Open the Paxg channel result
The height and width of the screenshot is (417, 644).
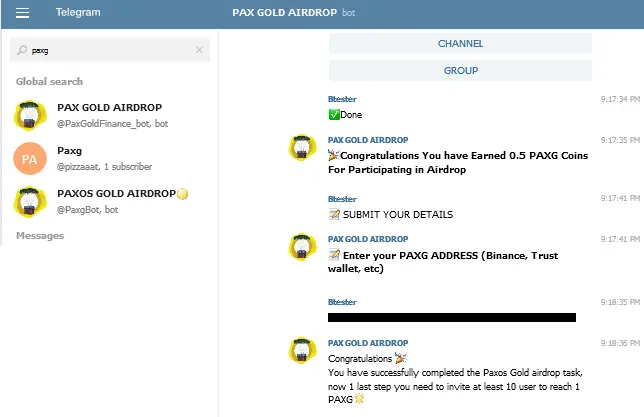(110, 159)
